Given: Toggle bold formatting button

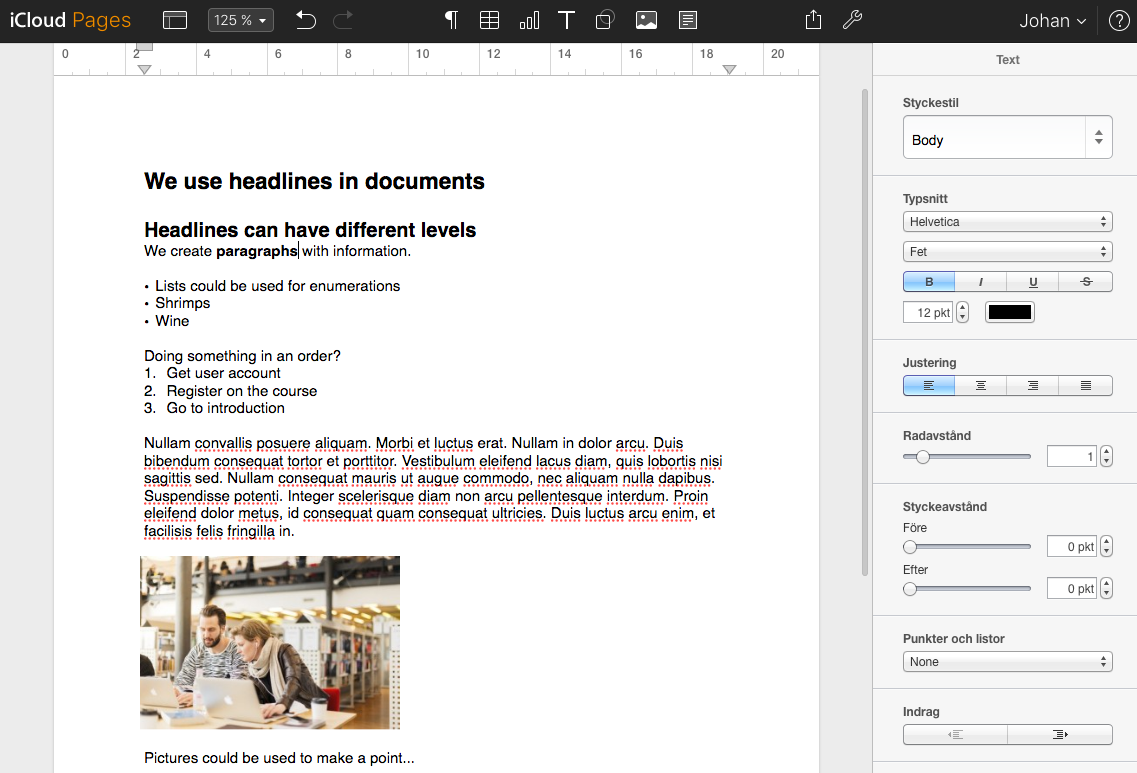Looking at the screenshot, I should click(x=929, y=282).
